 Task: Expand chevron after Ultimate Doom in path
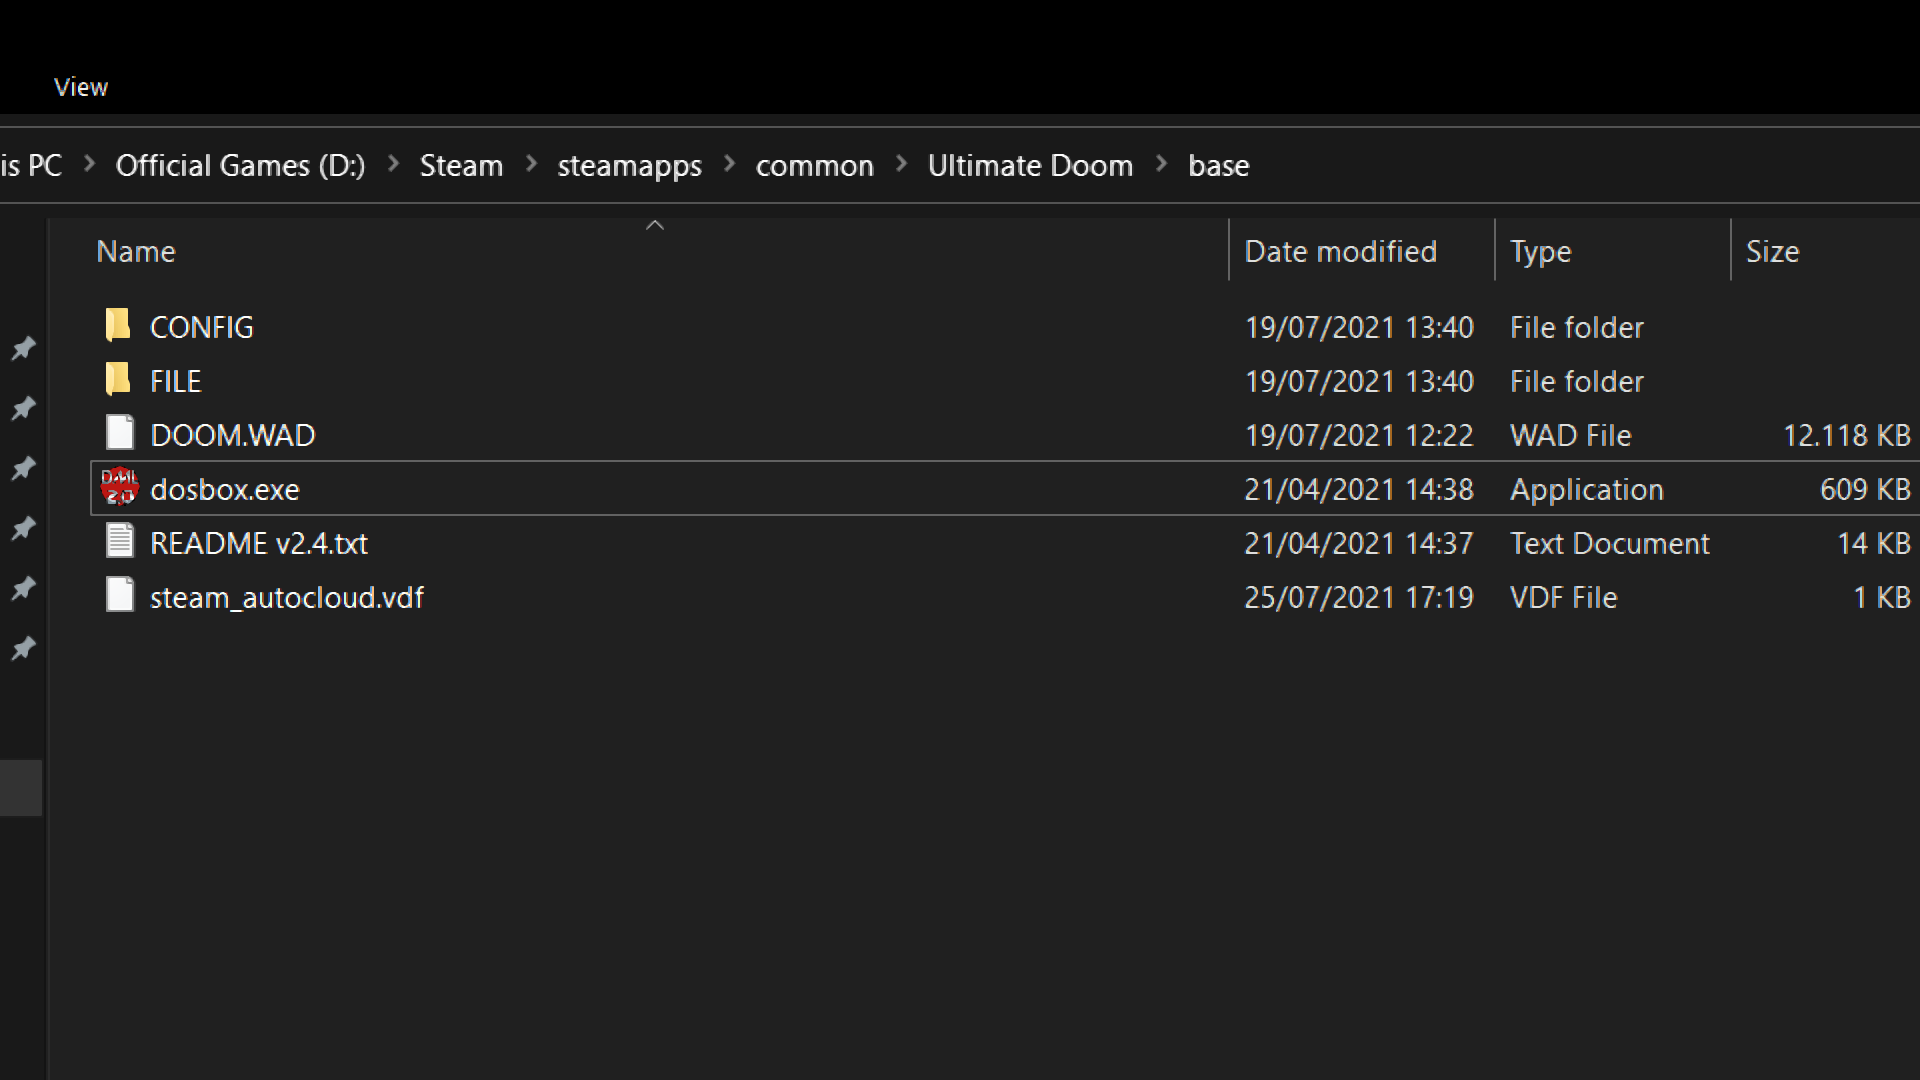click(1161, 164)
